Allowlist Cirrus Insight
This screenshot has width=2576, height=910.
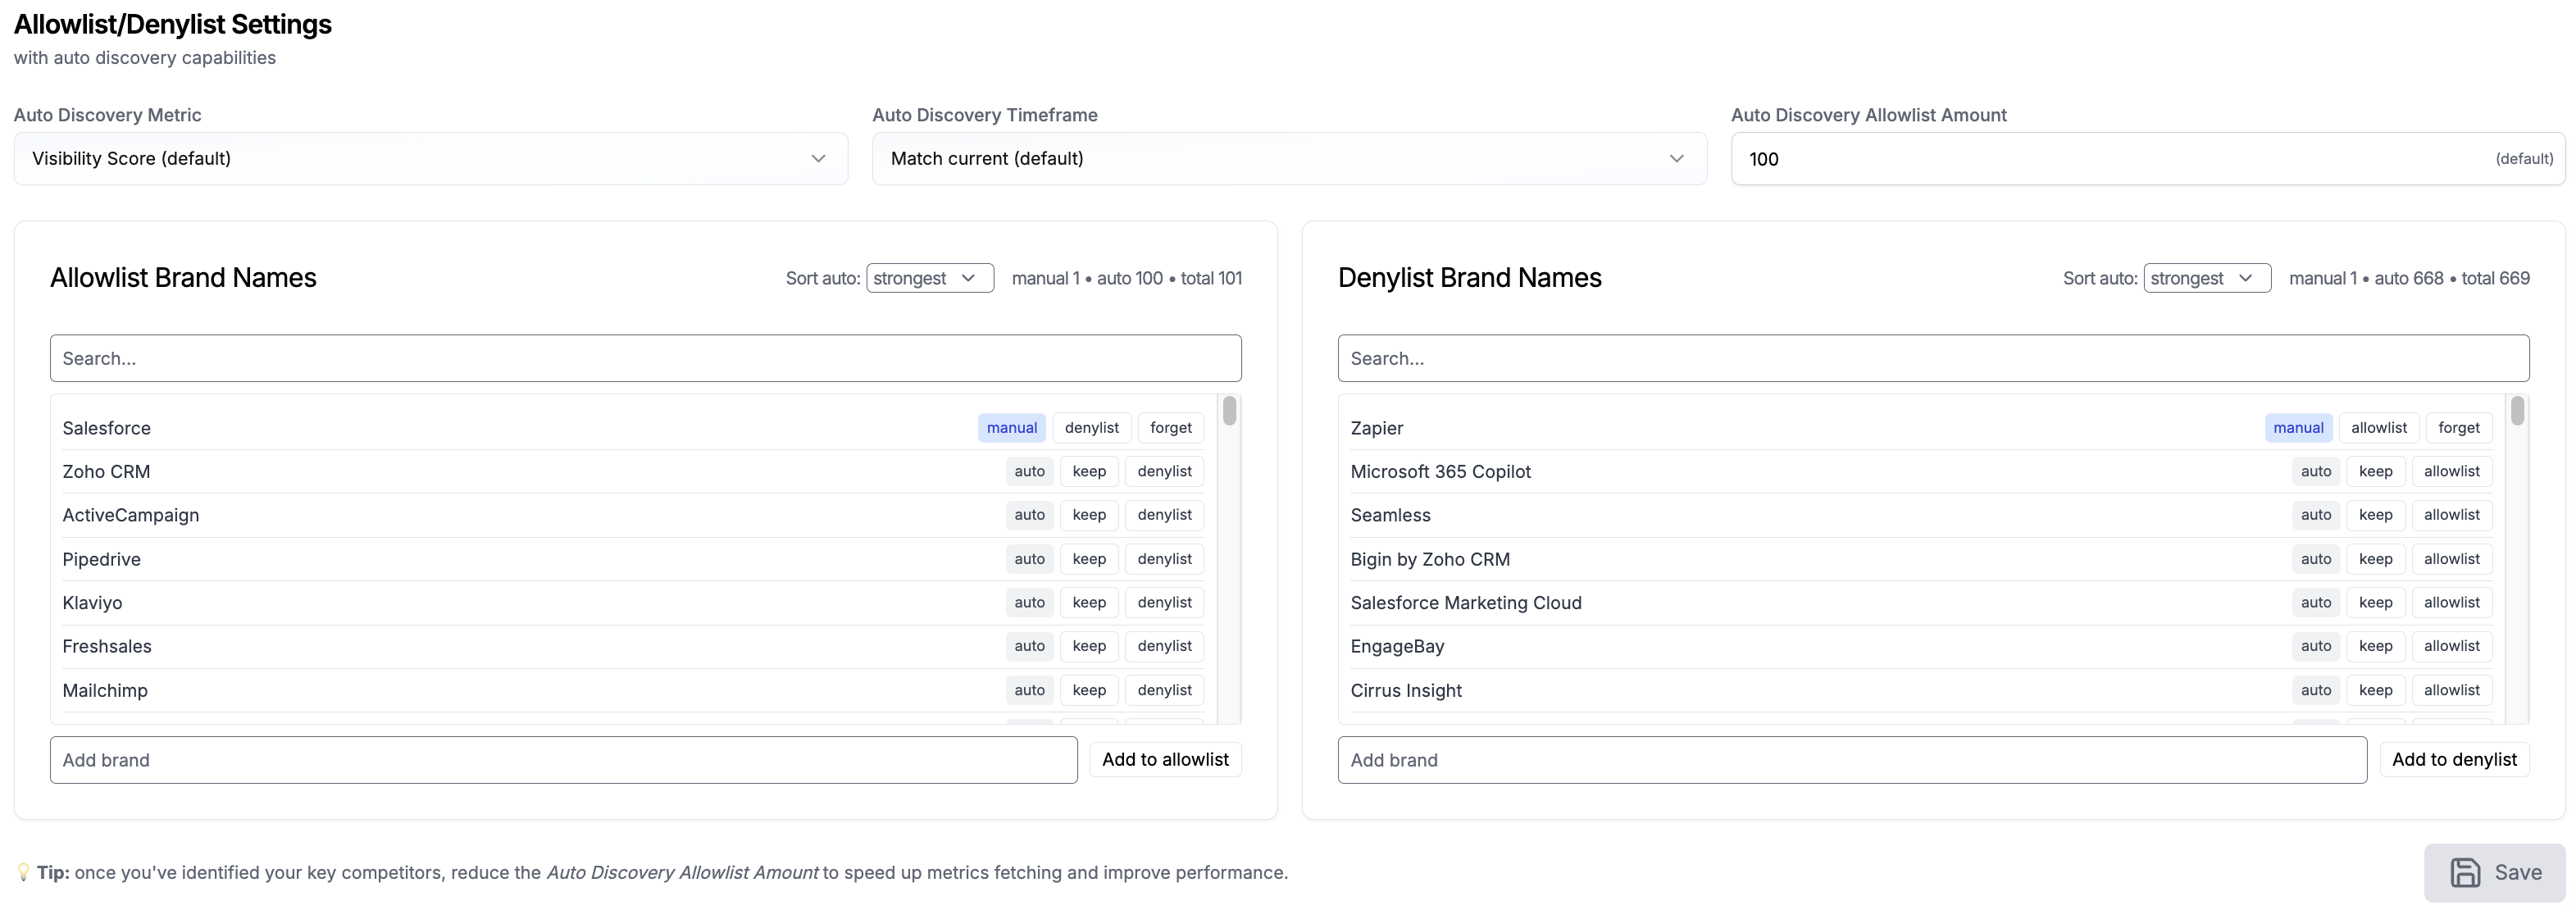tap(2452, 690)
